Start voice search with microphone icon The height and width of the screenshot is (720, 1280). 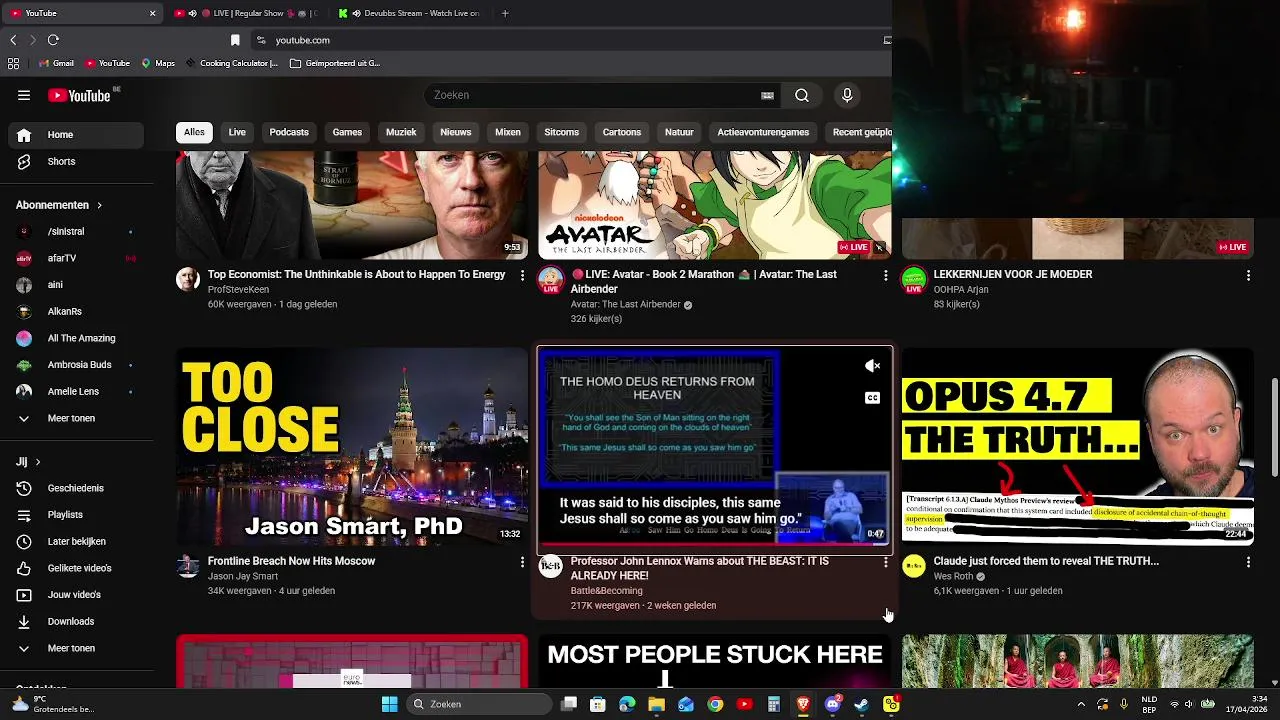[847, 95]
